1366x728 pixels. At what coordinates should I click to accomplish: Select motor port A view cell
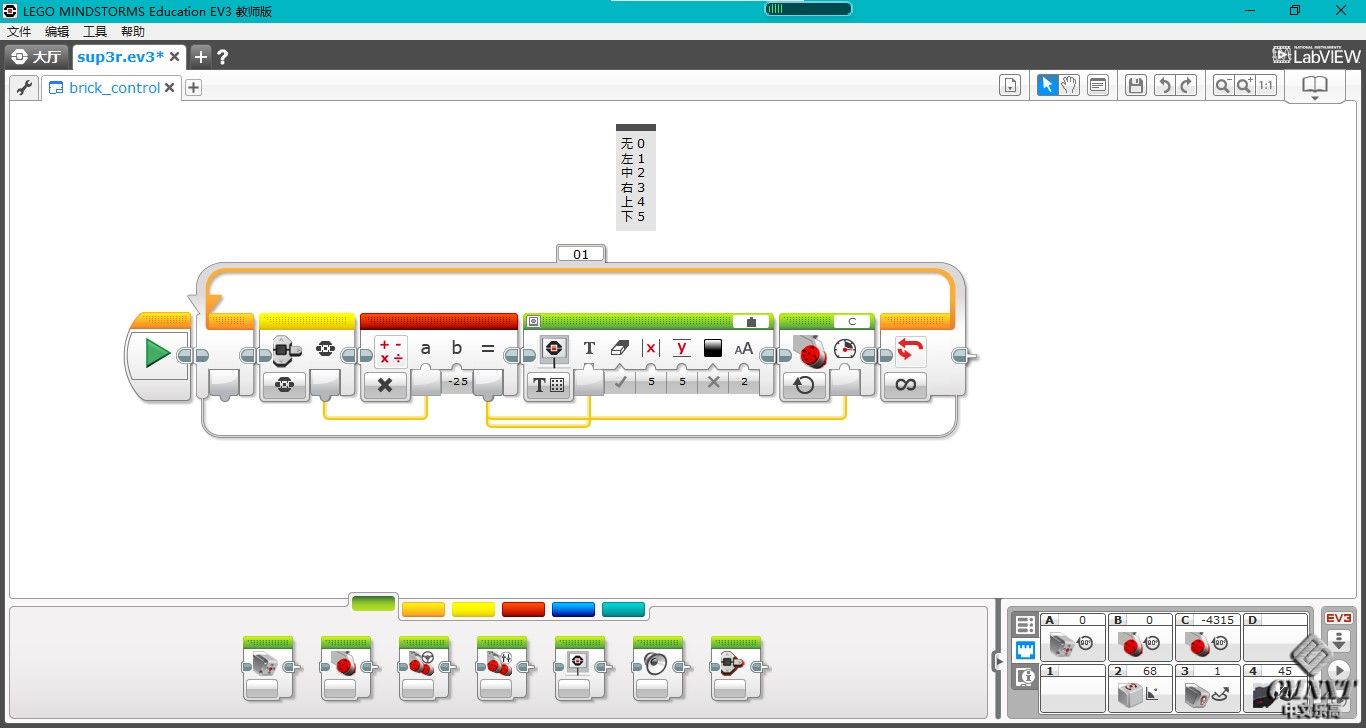click(1073, 637)
